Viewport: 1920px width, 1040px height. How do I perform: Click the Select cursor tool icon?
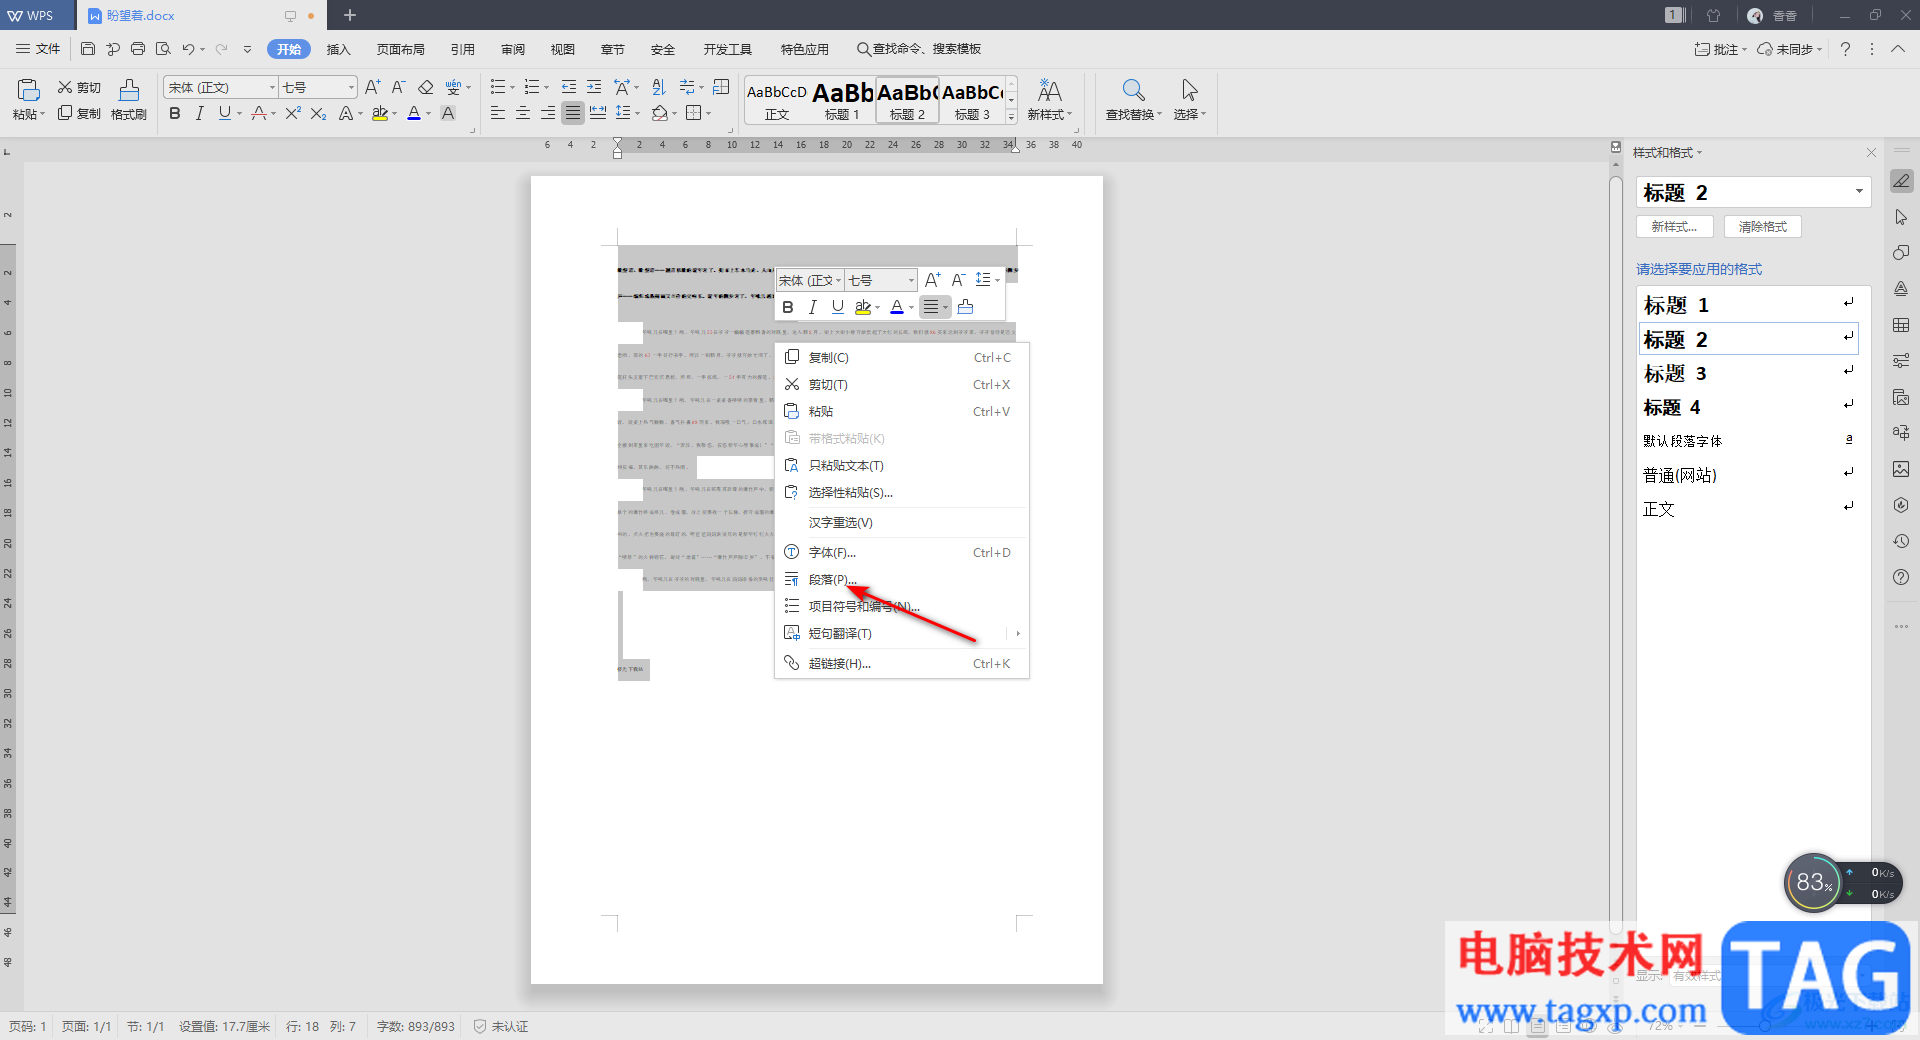click(1189, 90)
